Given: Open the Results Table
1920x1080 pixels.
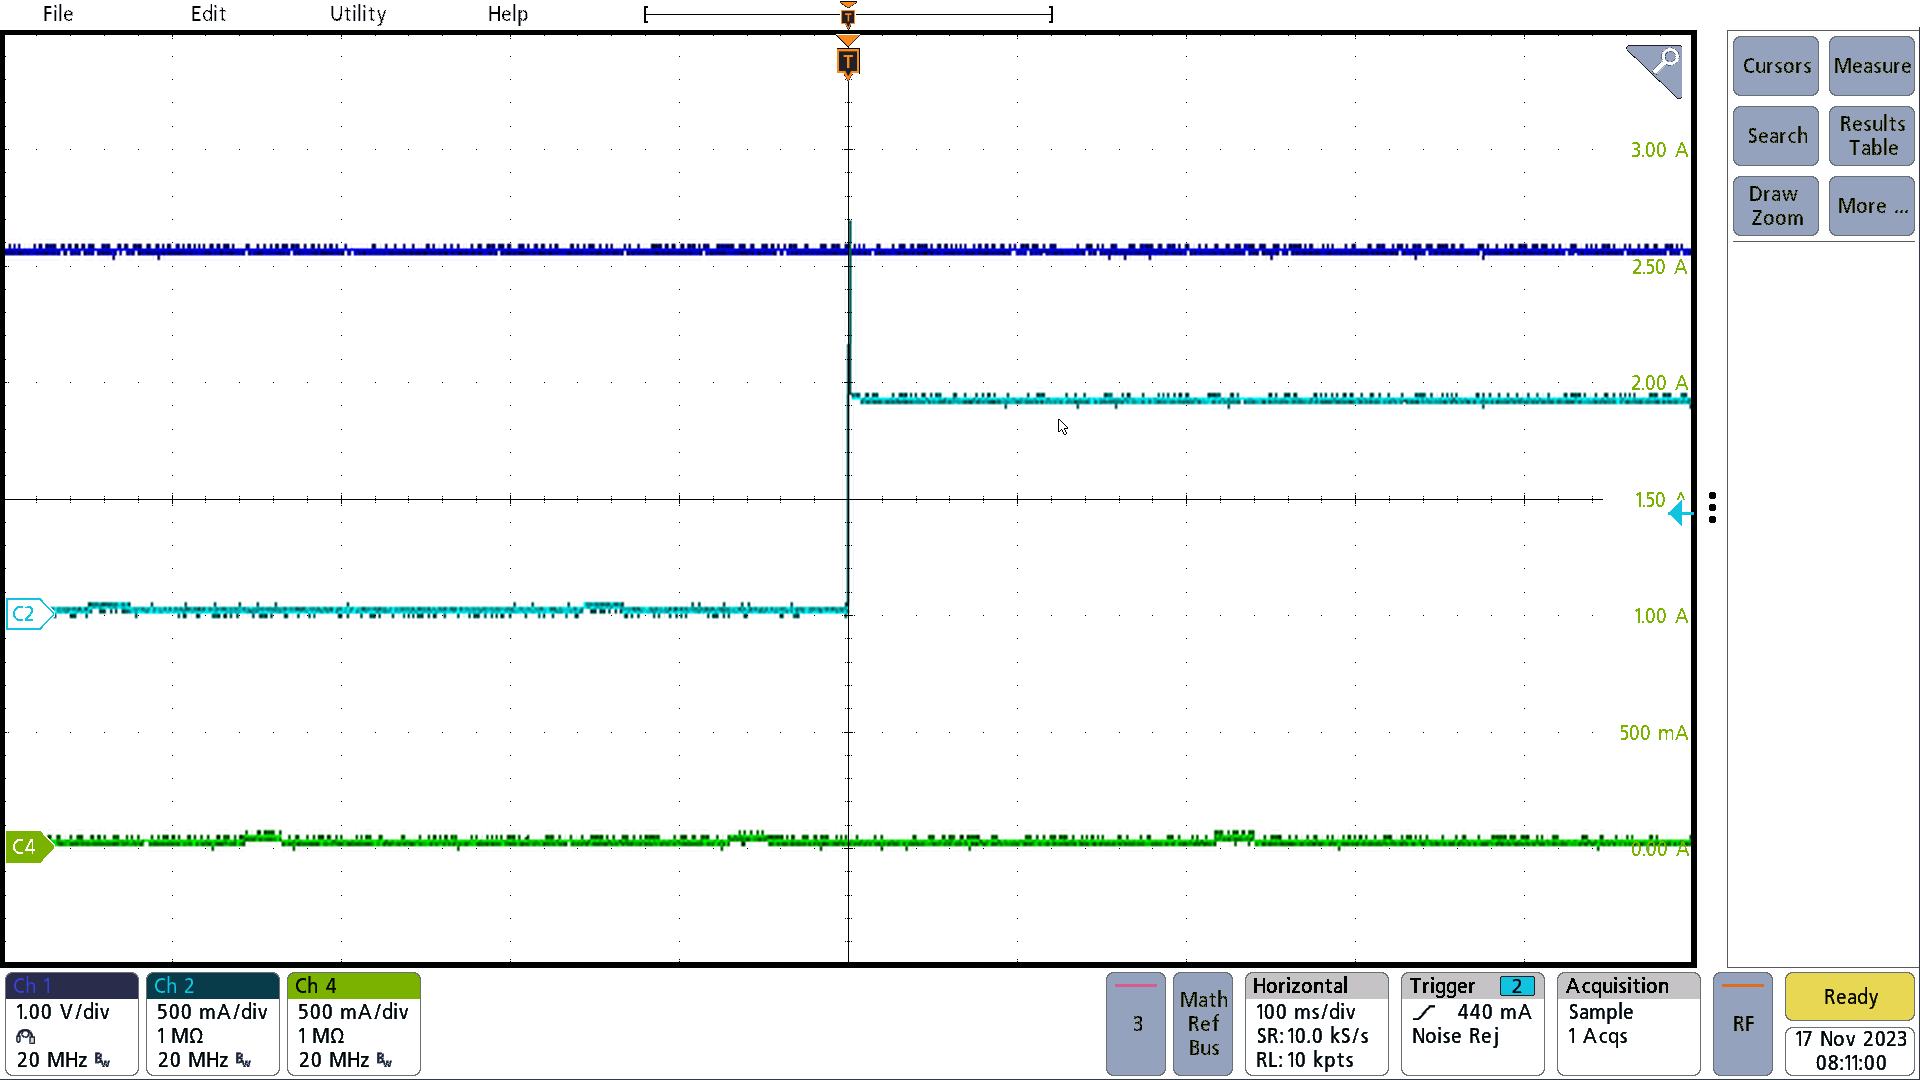Looking at the screenshot, I should [x=1872, y=136].
